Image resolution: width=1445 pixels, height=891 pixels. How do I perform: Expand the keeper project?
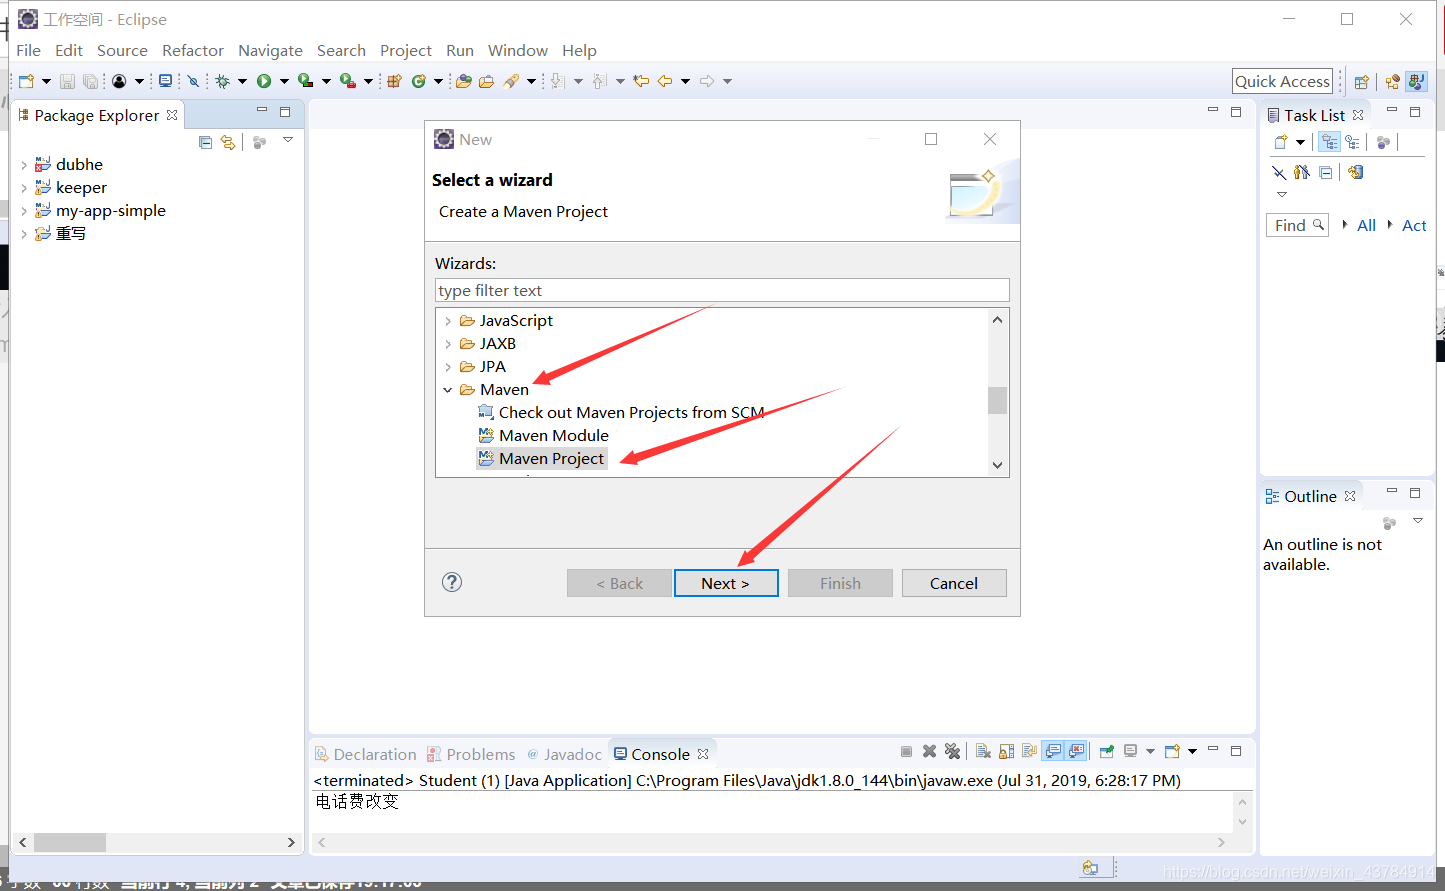(24, 187)
